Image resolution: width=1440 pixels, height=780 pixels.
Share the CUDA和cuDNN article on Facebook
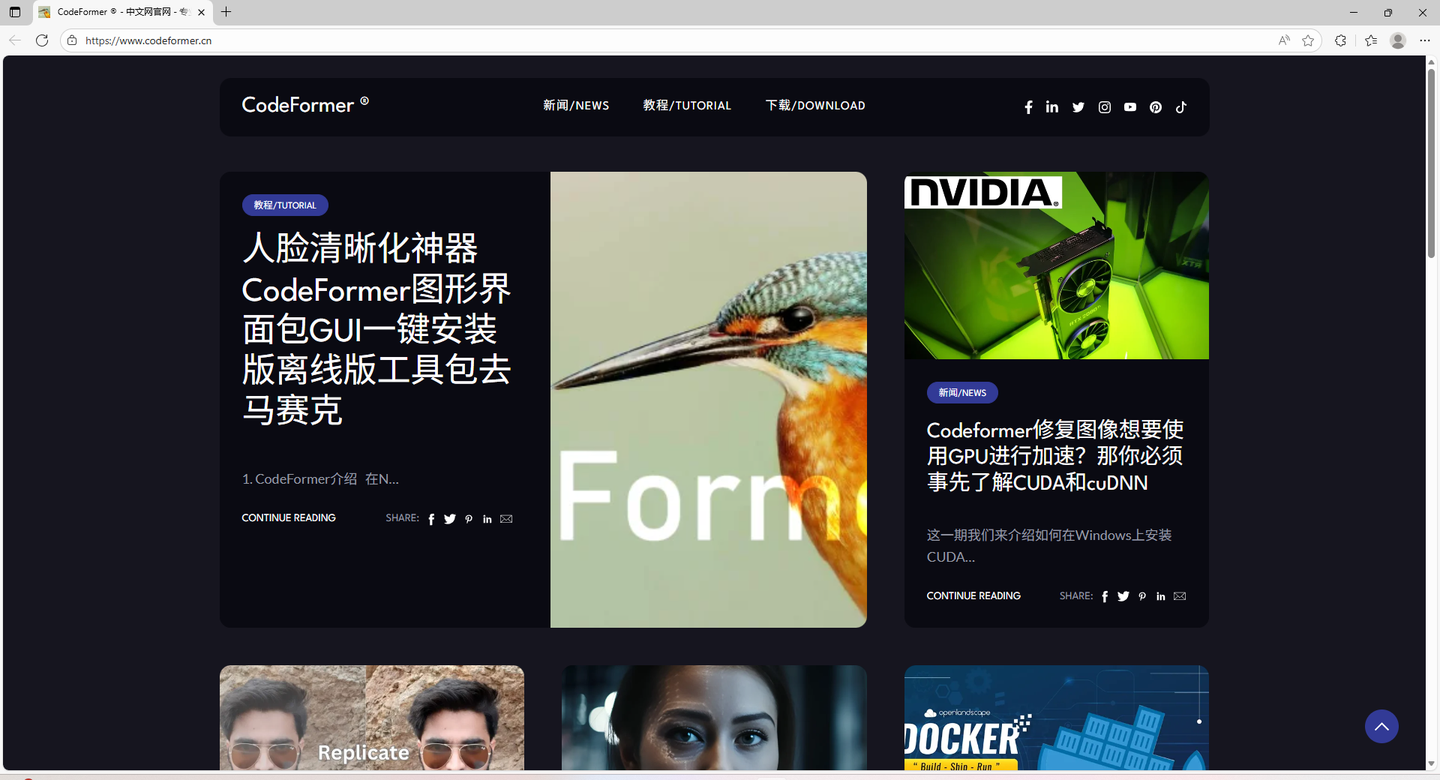pos(1105,596)
